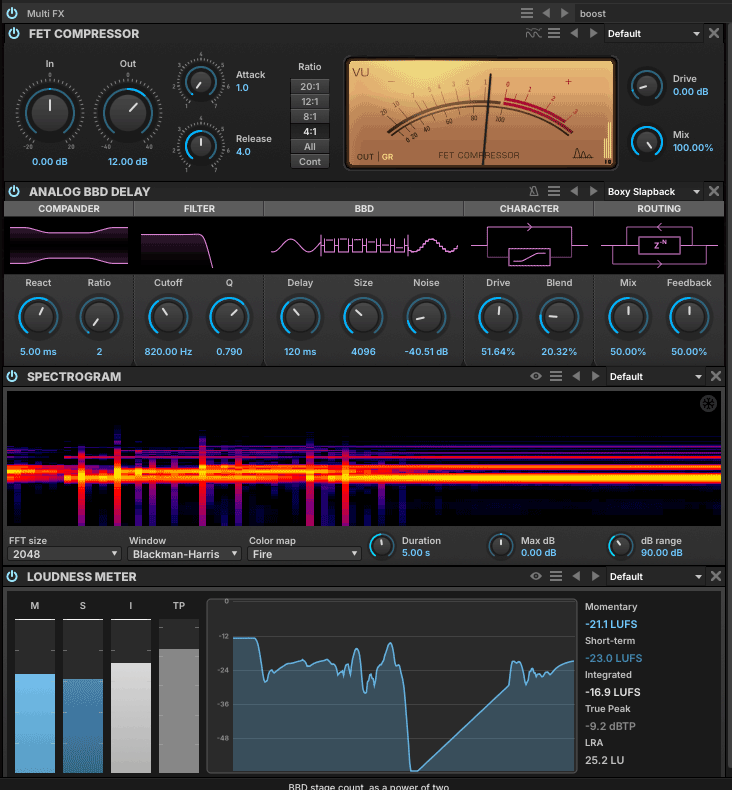Remove the Spectrogram module
The image size is (732, 790).
[716, 376]
